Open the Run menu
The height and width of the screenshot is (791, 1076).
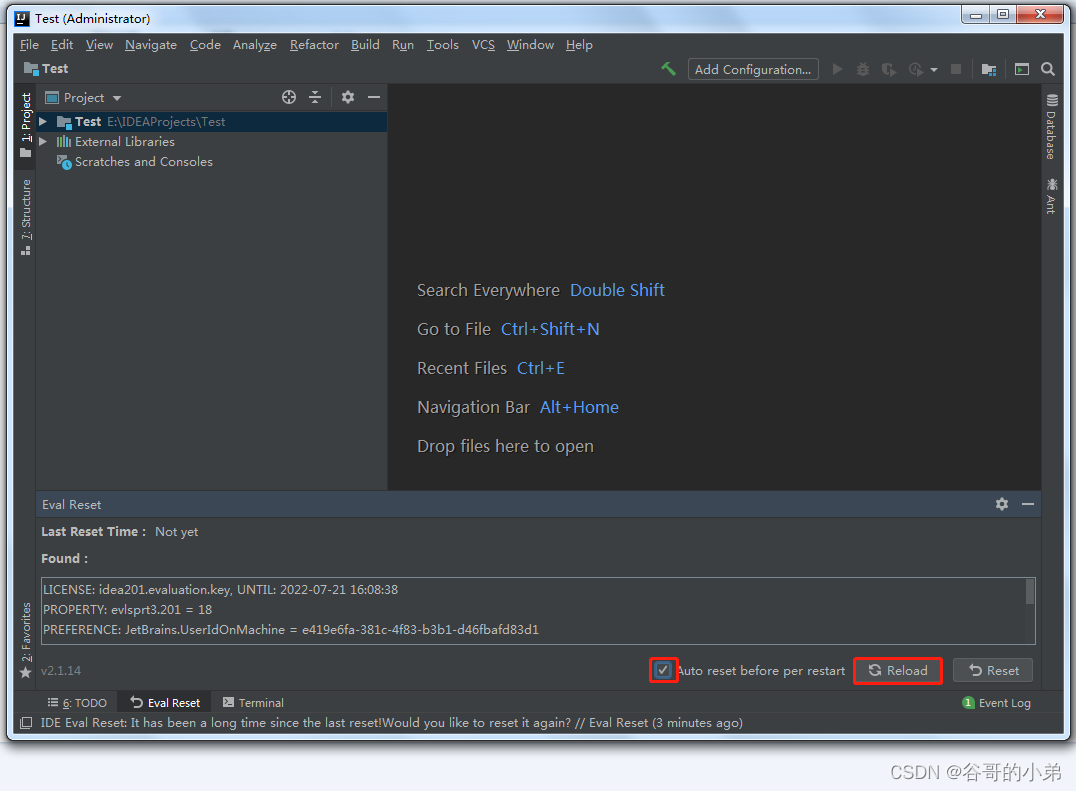[x=403, y=45]
